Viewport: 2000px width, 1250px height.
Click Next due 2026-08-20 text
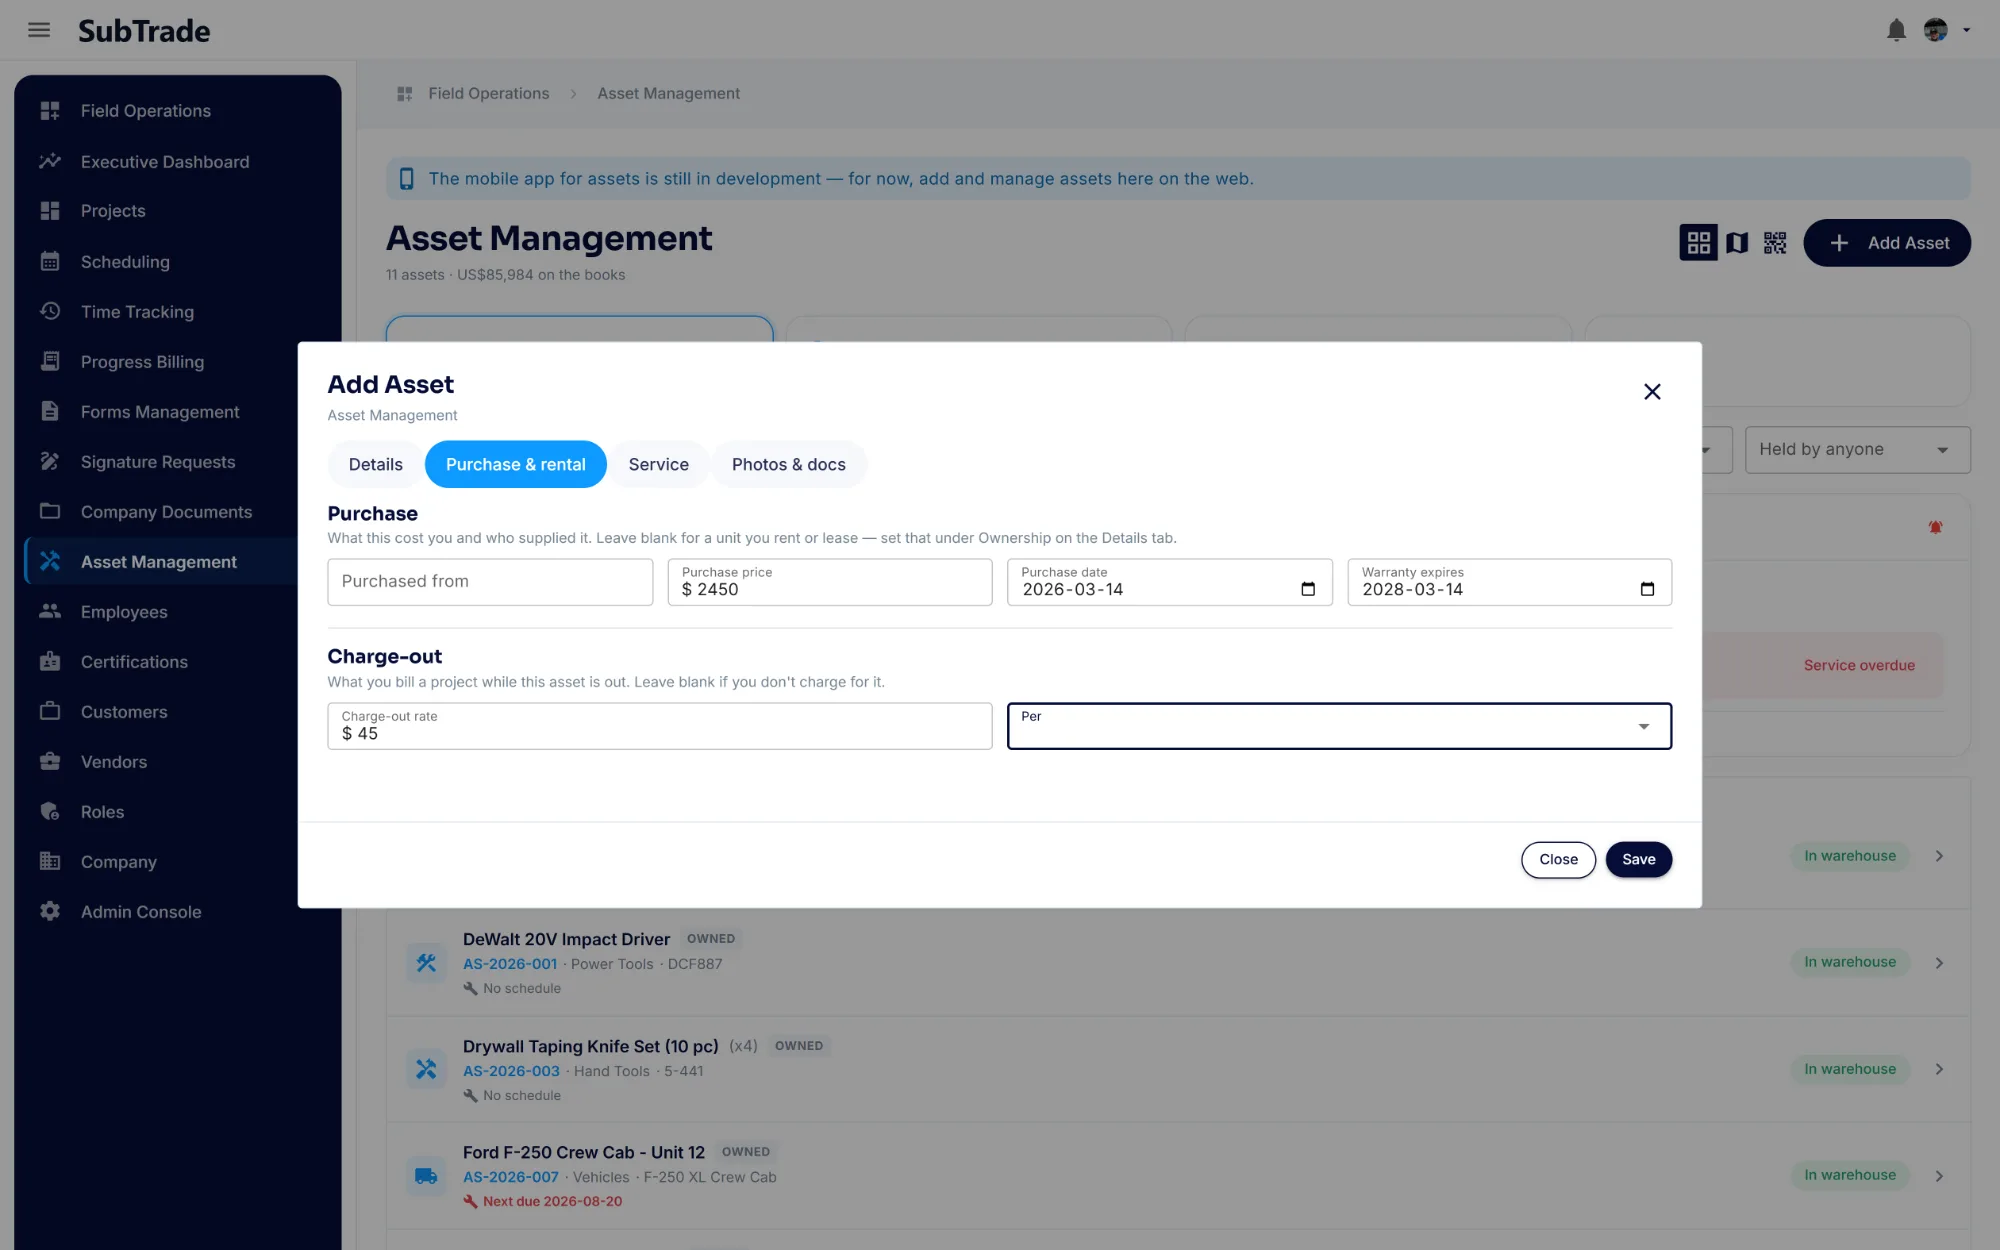(552, 1202)
